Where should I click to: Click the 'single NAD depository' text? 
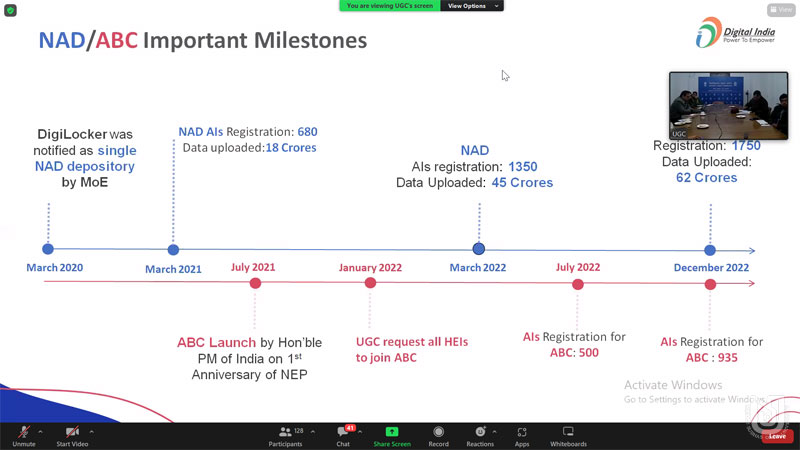point(85,158)
